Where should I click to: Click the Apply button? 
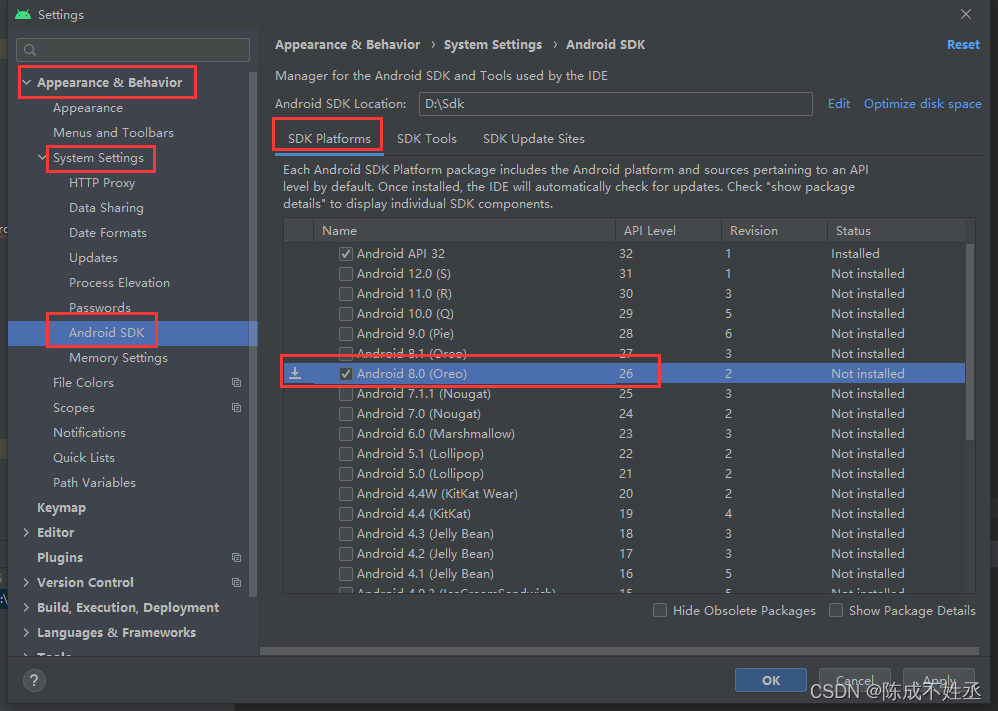click(x=939, y=680)
